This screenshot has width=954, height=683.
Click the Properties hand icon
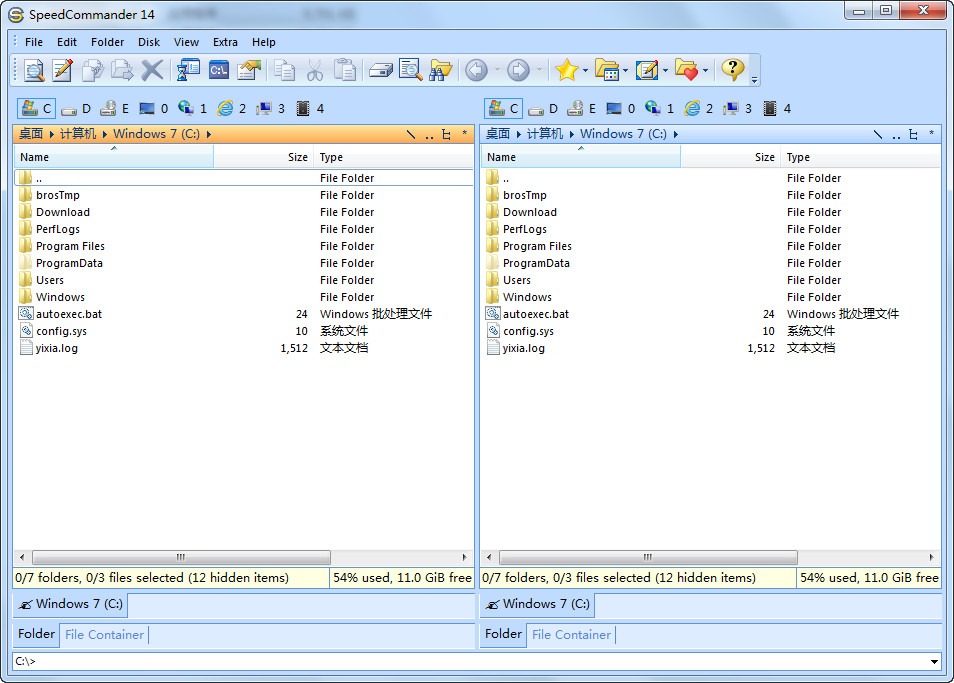(249, 70)
